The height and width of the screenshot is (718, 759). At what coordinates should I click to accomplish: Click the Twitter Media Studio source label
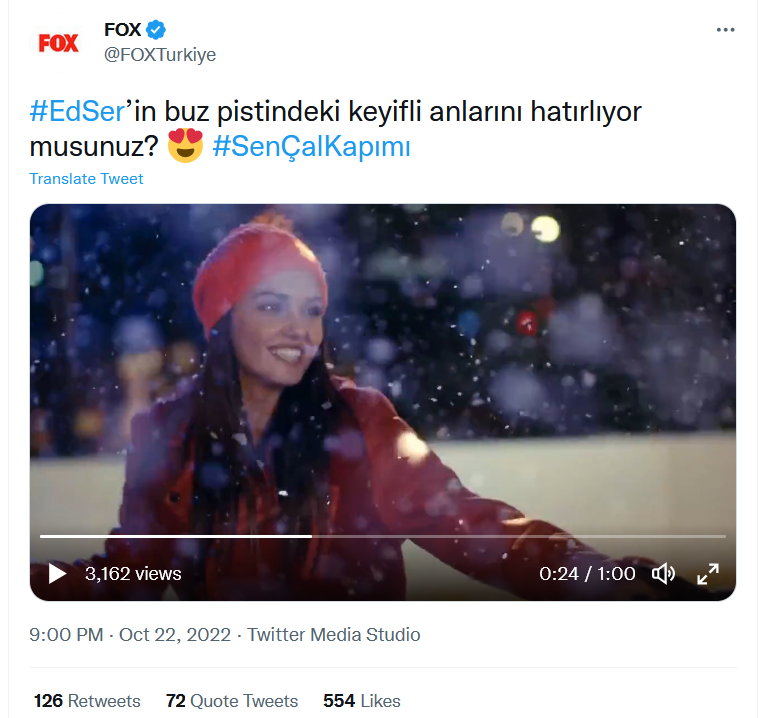coord(334,635)
